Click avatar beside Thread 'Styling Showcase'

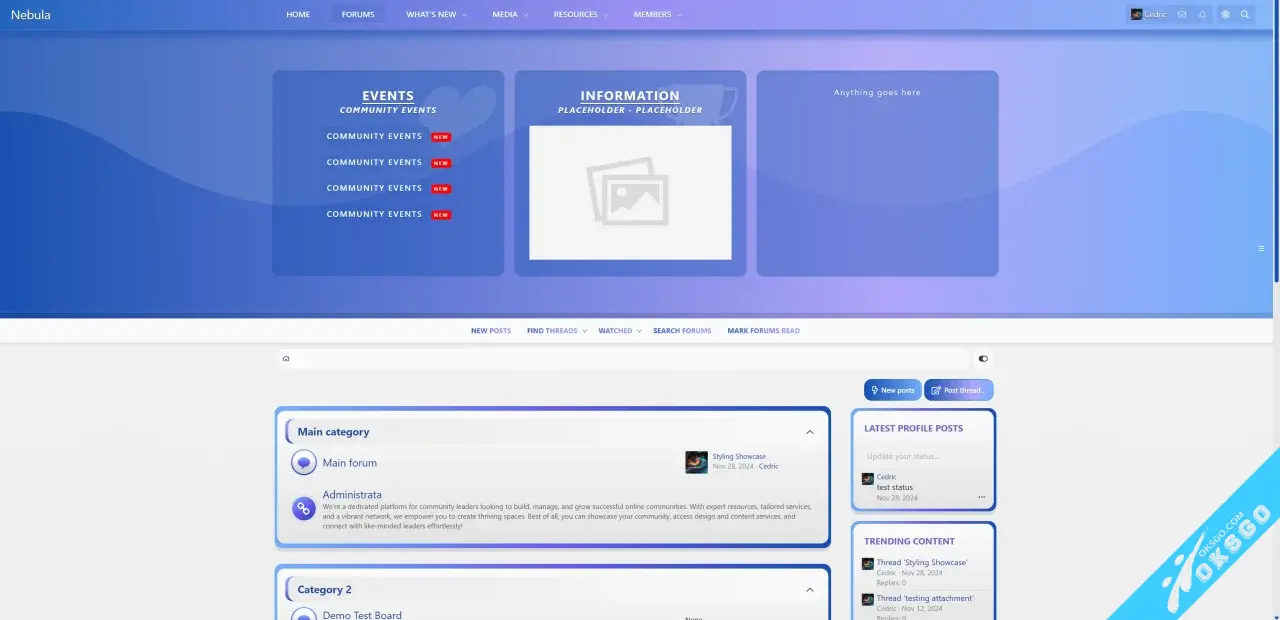point(868,564)
